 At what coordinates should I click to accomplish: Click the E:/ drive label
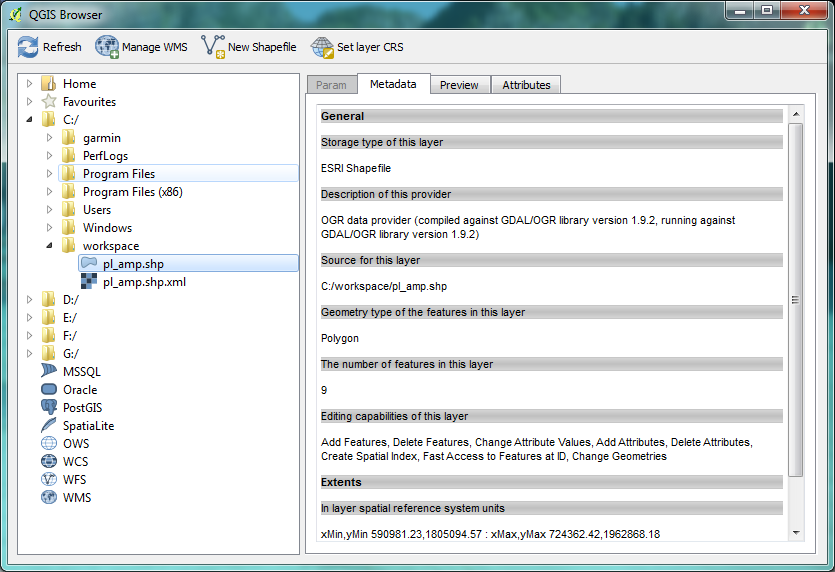click(70, 318)
